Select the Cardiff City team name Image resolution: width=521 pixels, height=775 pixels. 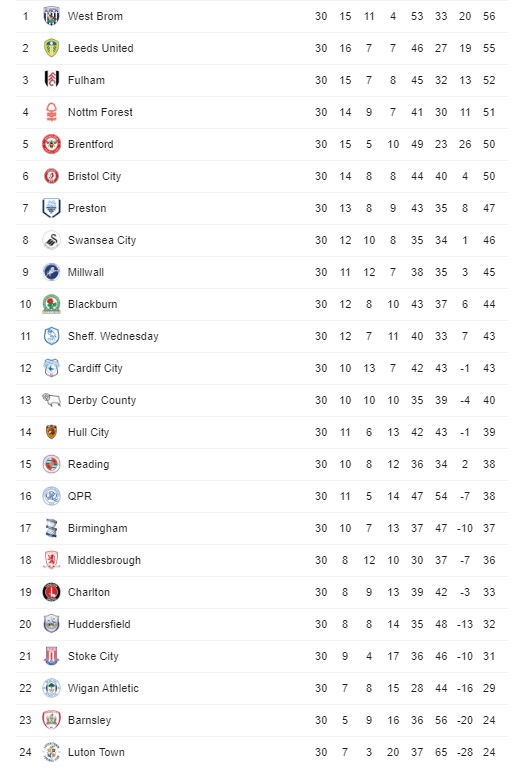coord(95,368)
